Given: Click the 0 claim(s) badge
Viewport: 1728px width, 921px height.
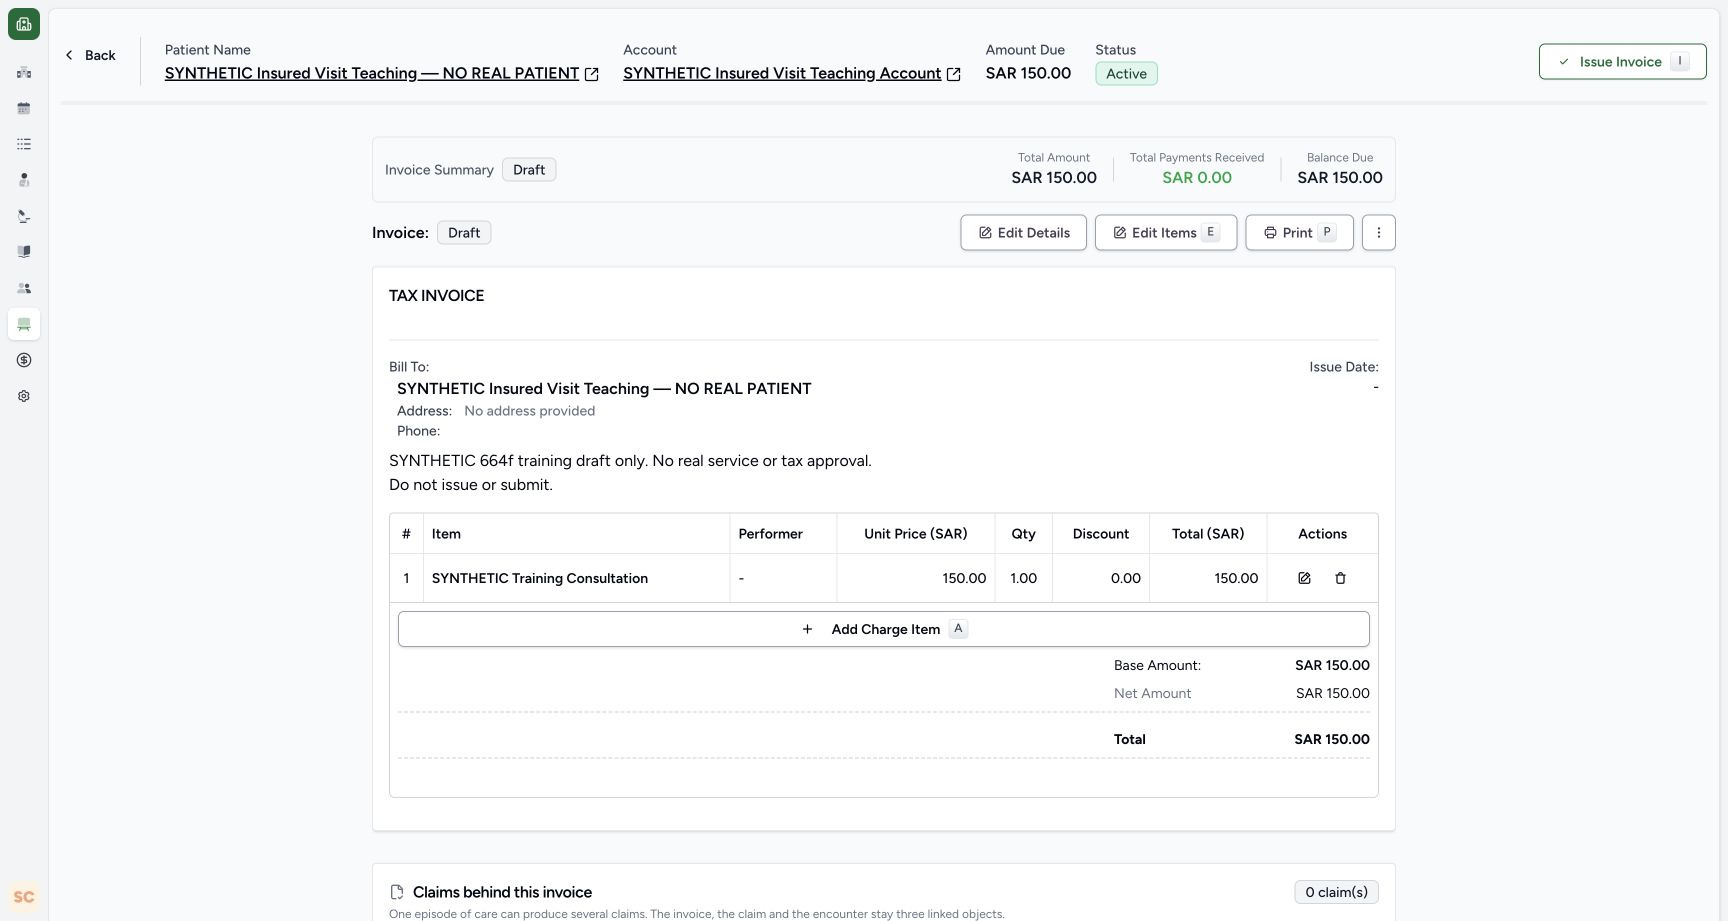Looking at the screenshot, I should point(1336,892).
